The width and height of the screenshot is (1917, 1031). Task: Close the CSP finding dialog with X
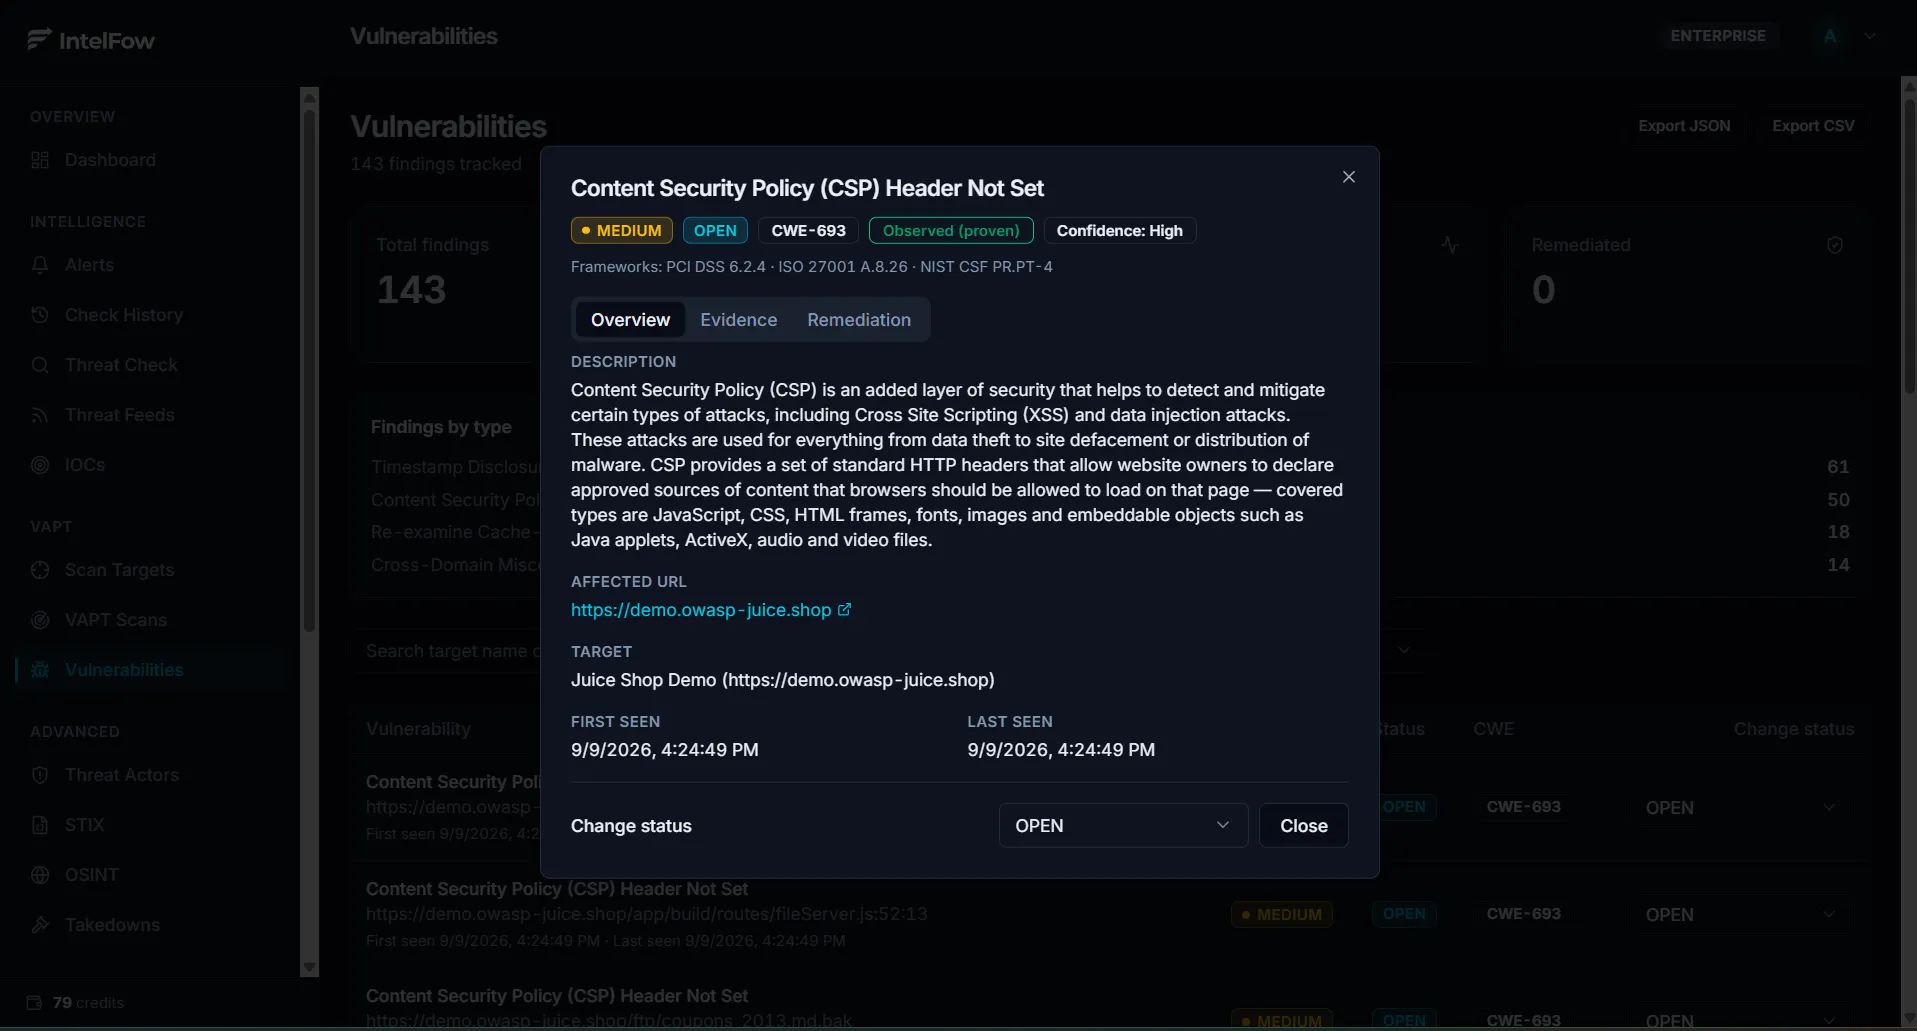click(x=1349, y=177)
